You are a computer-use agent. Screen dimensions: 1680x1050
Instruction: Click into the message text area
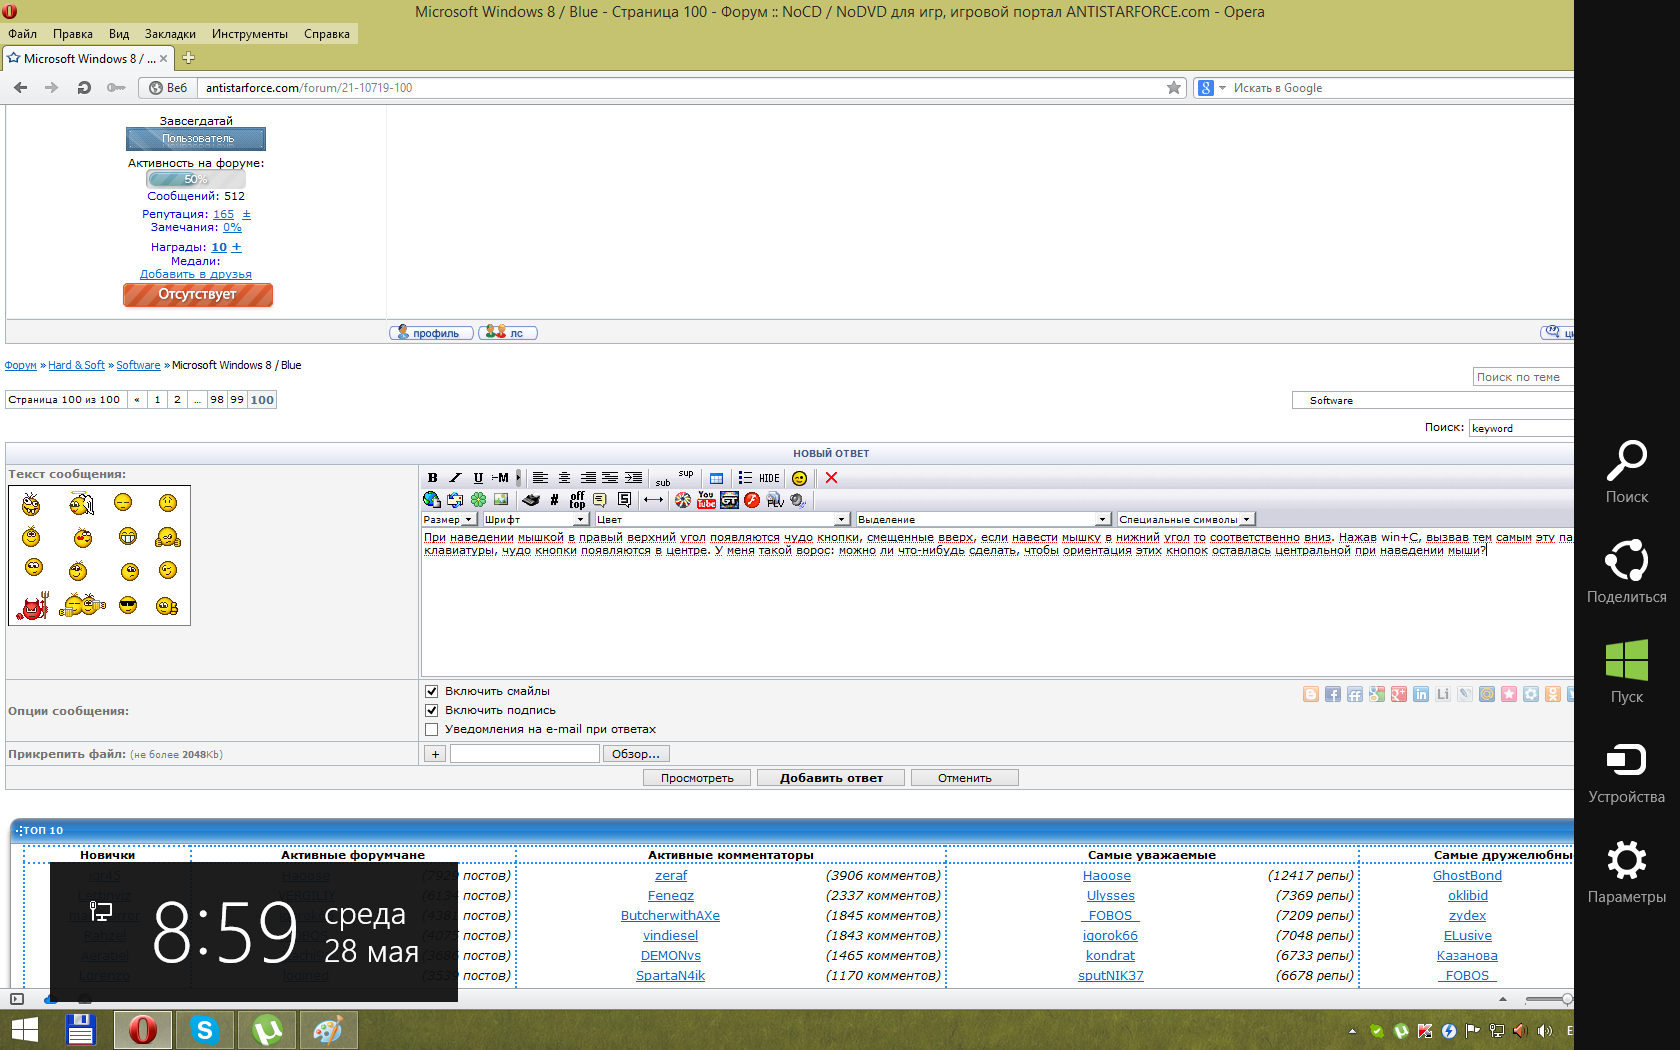(x=997, y=603)
